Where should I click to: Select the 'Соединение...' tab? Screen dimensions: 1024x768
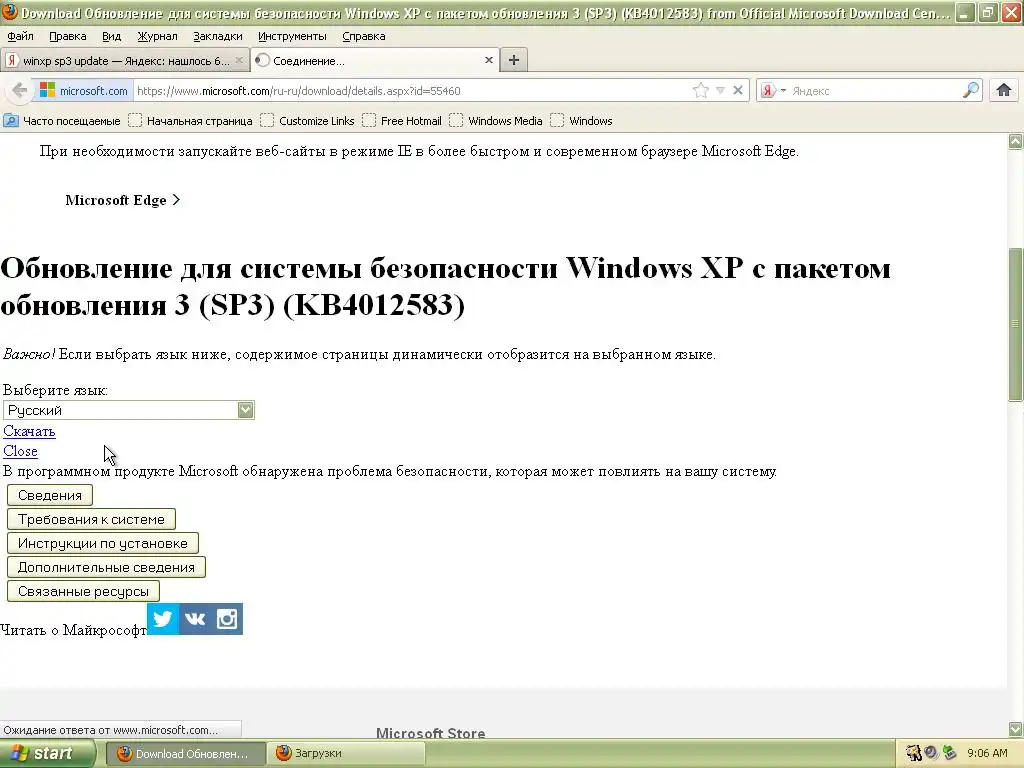pos(375,60)
